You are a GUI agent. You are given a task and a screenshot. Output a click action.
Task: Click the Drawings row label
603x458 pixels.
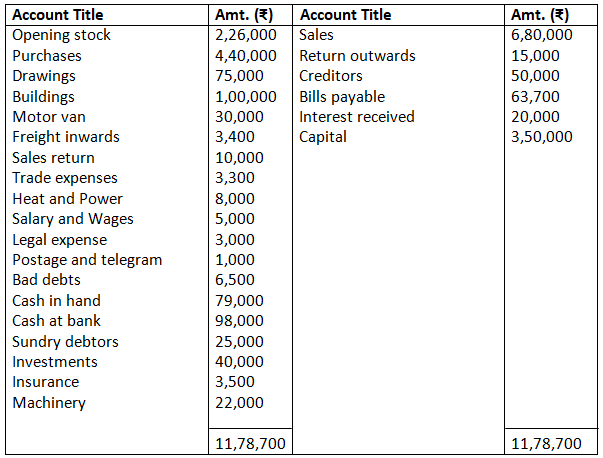44,76
